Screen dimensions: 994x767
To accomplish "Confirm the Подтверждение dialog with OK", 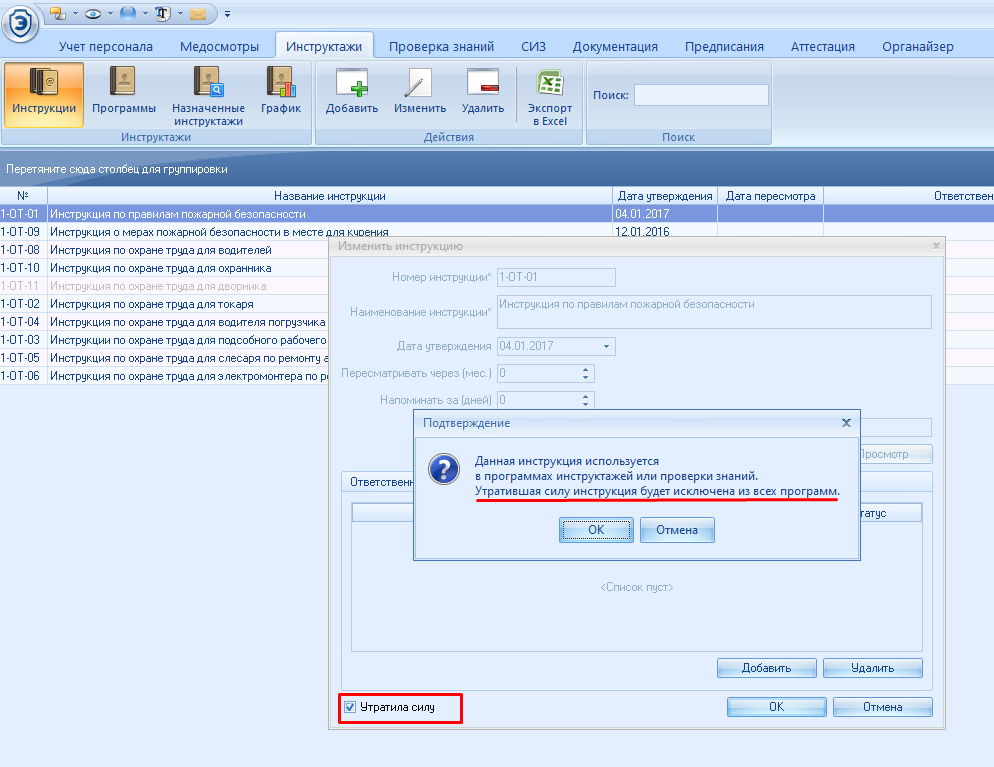I will (596, 530).
